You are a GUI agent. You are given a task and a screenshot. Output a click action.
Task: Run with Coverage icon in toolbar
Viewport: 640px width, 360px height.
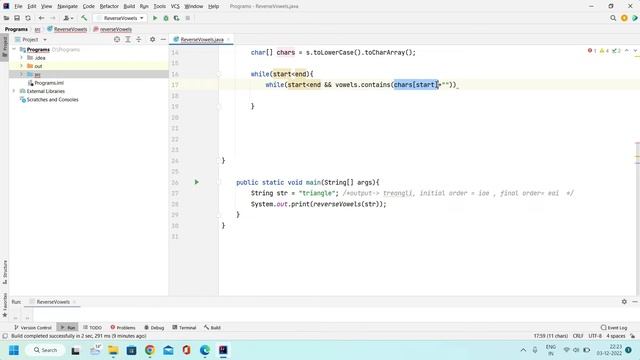(176, 18)
